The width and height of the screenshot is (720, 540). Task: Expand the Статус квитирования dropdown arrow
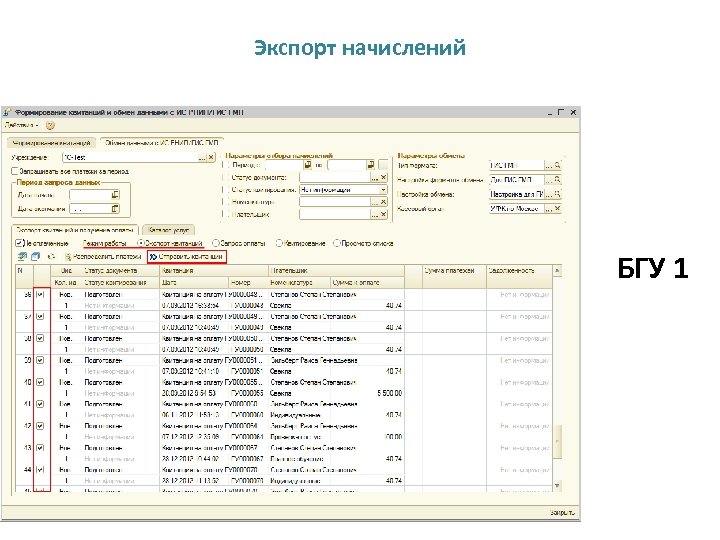(383, 190)
